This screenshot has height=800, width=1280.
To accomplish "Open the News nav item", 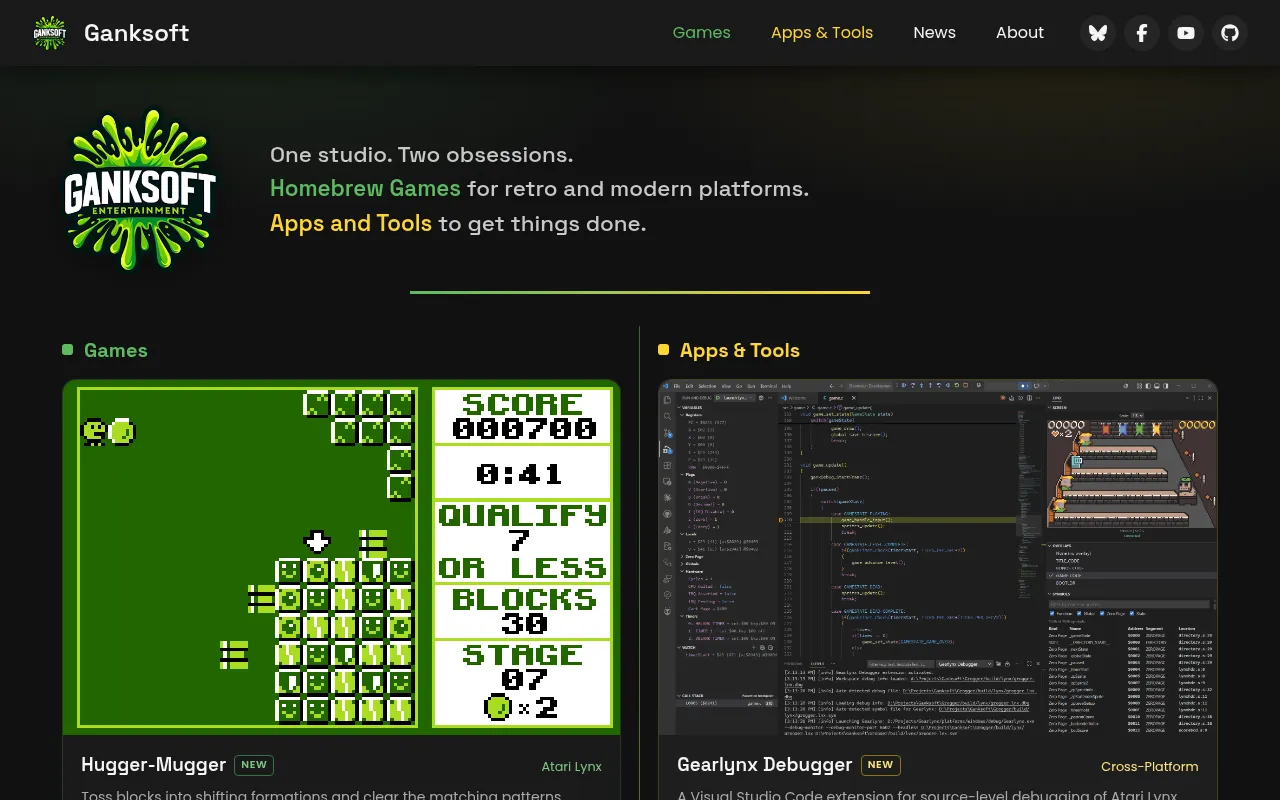I will (x=934, y=33).
